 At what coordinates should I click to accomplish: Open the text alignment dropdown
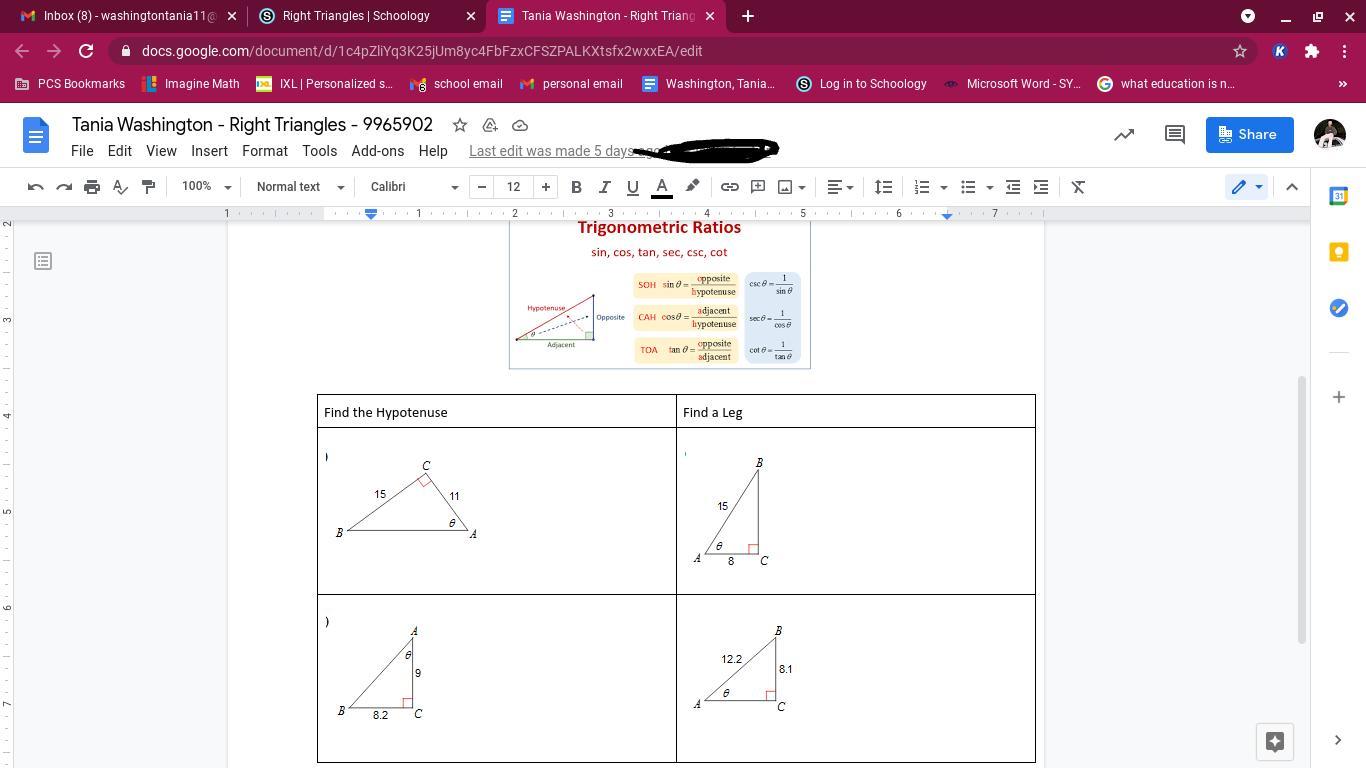tap(841, 187)
